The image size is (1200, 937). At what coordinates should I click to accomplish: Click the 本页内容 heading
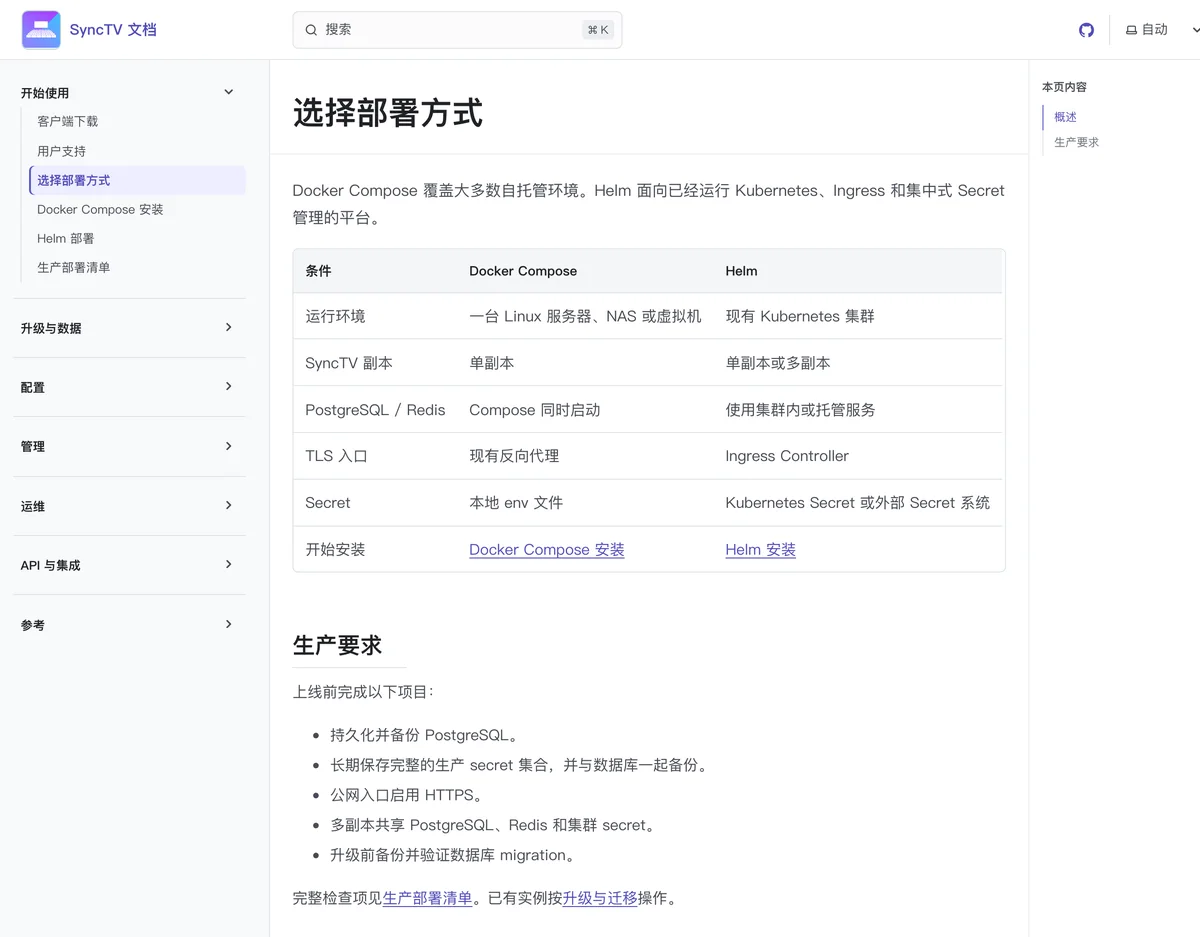1064,87
